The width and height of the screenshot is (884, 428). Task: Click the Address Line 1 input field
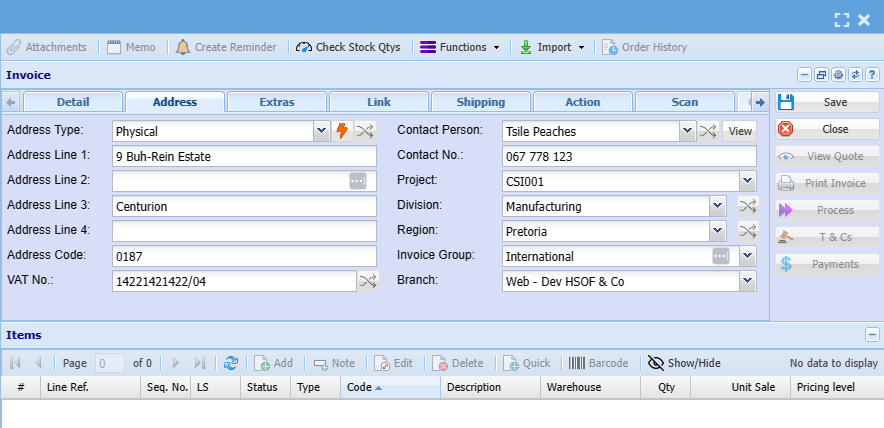[x=244, y=156]
